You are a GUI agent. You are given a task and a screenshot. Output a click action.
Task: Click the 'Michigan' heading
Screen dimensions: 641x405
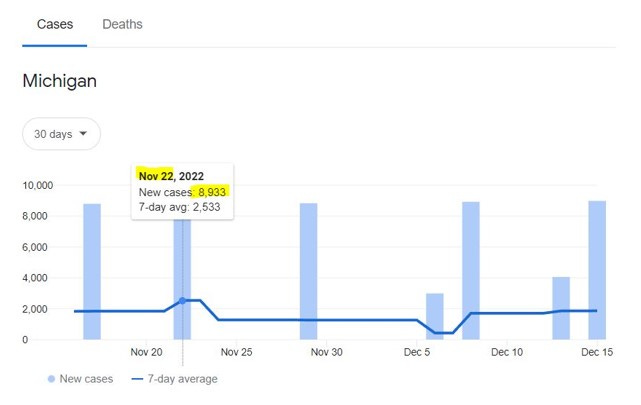(x=60, y=81)
